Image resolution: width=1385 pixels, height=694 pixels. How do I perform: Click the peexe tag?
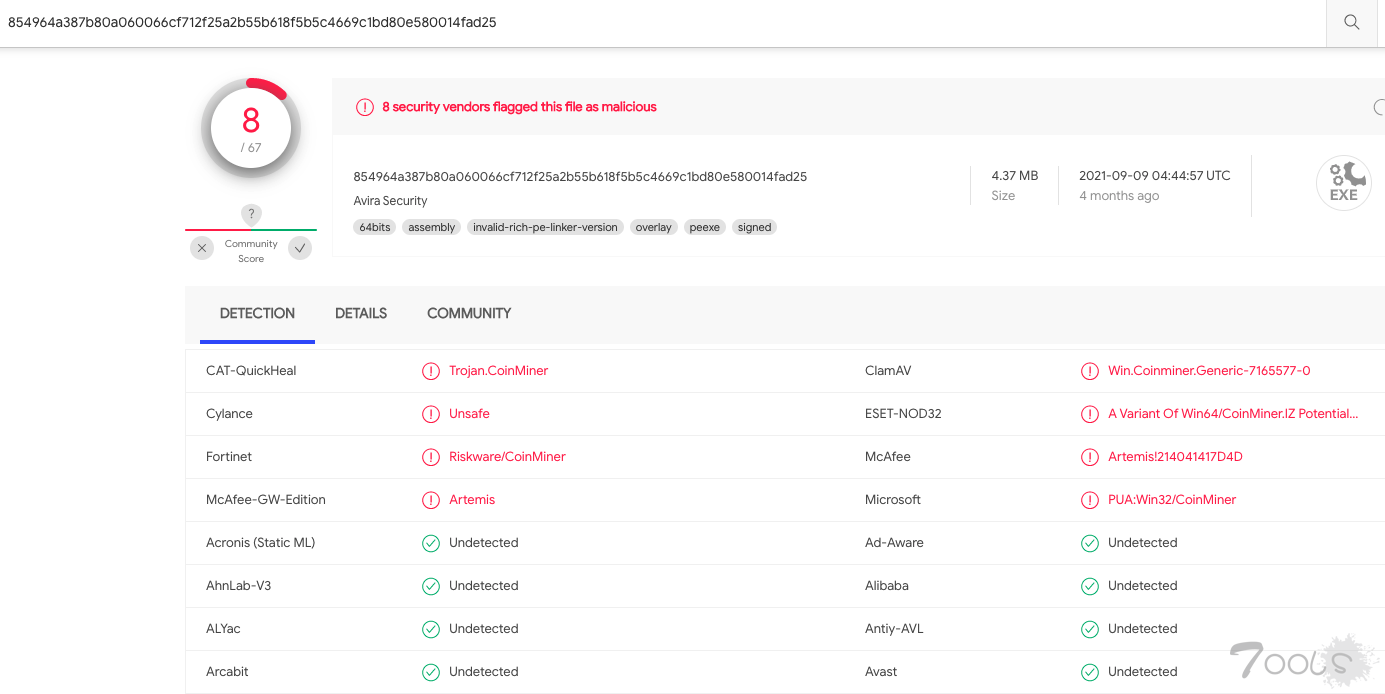click(705, 227)
